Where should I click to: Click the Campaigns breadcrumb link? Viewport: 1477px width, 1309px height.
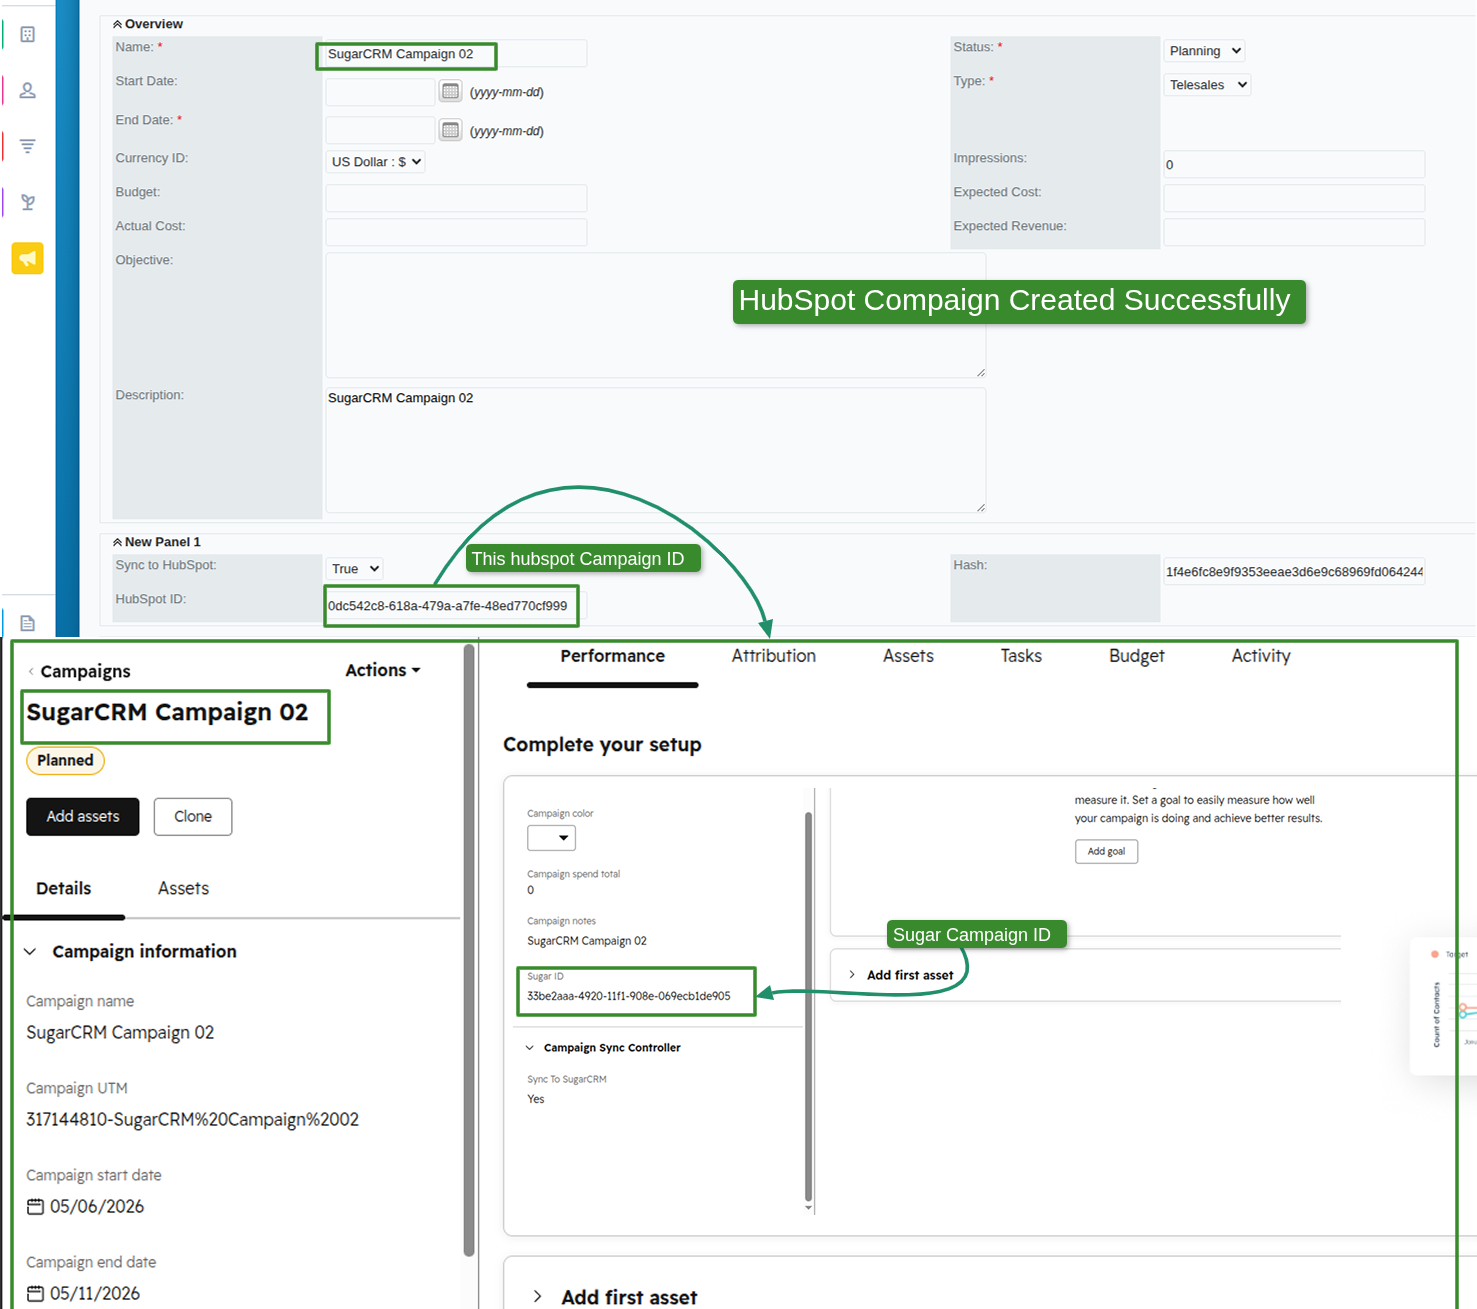coord(85,671)
